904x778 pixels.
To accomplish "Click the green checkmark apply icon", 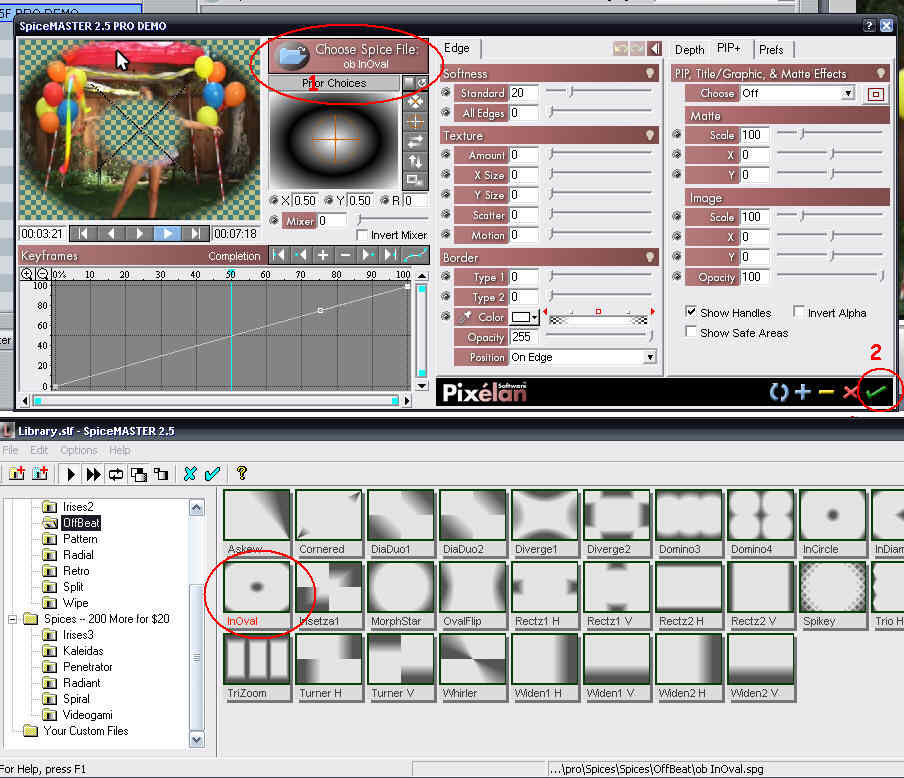I will coord(876,392).
